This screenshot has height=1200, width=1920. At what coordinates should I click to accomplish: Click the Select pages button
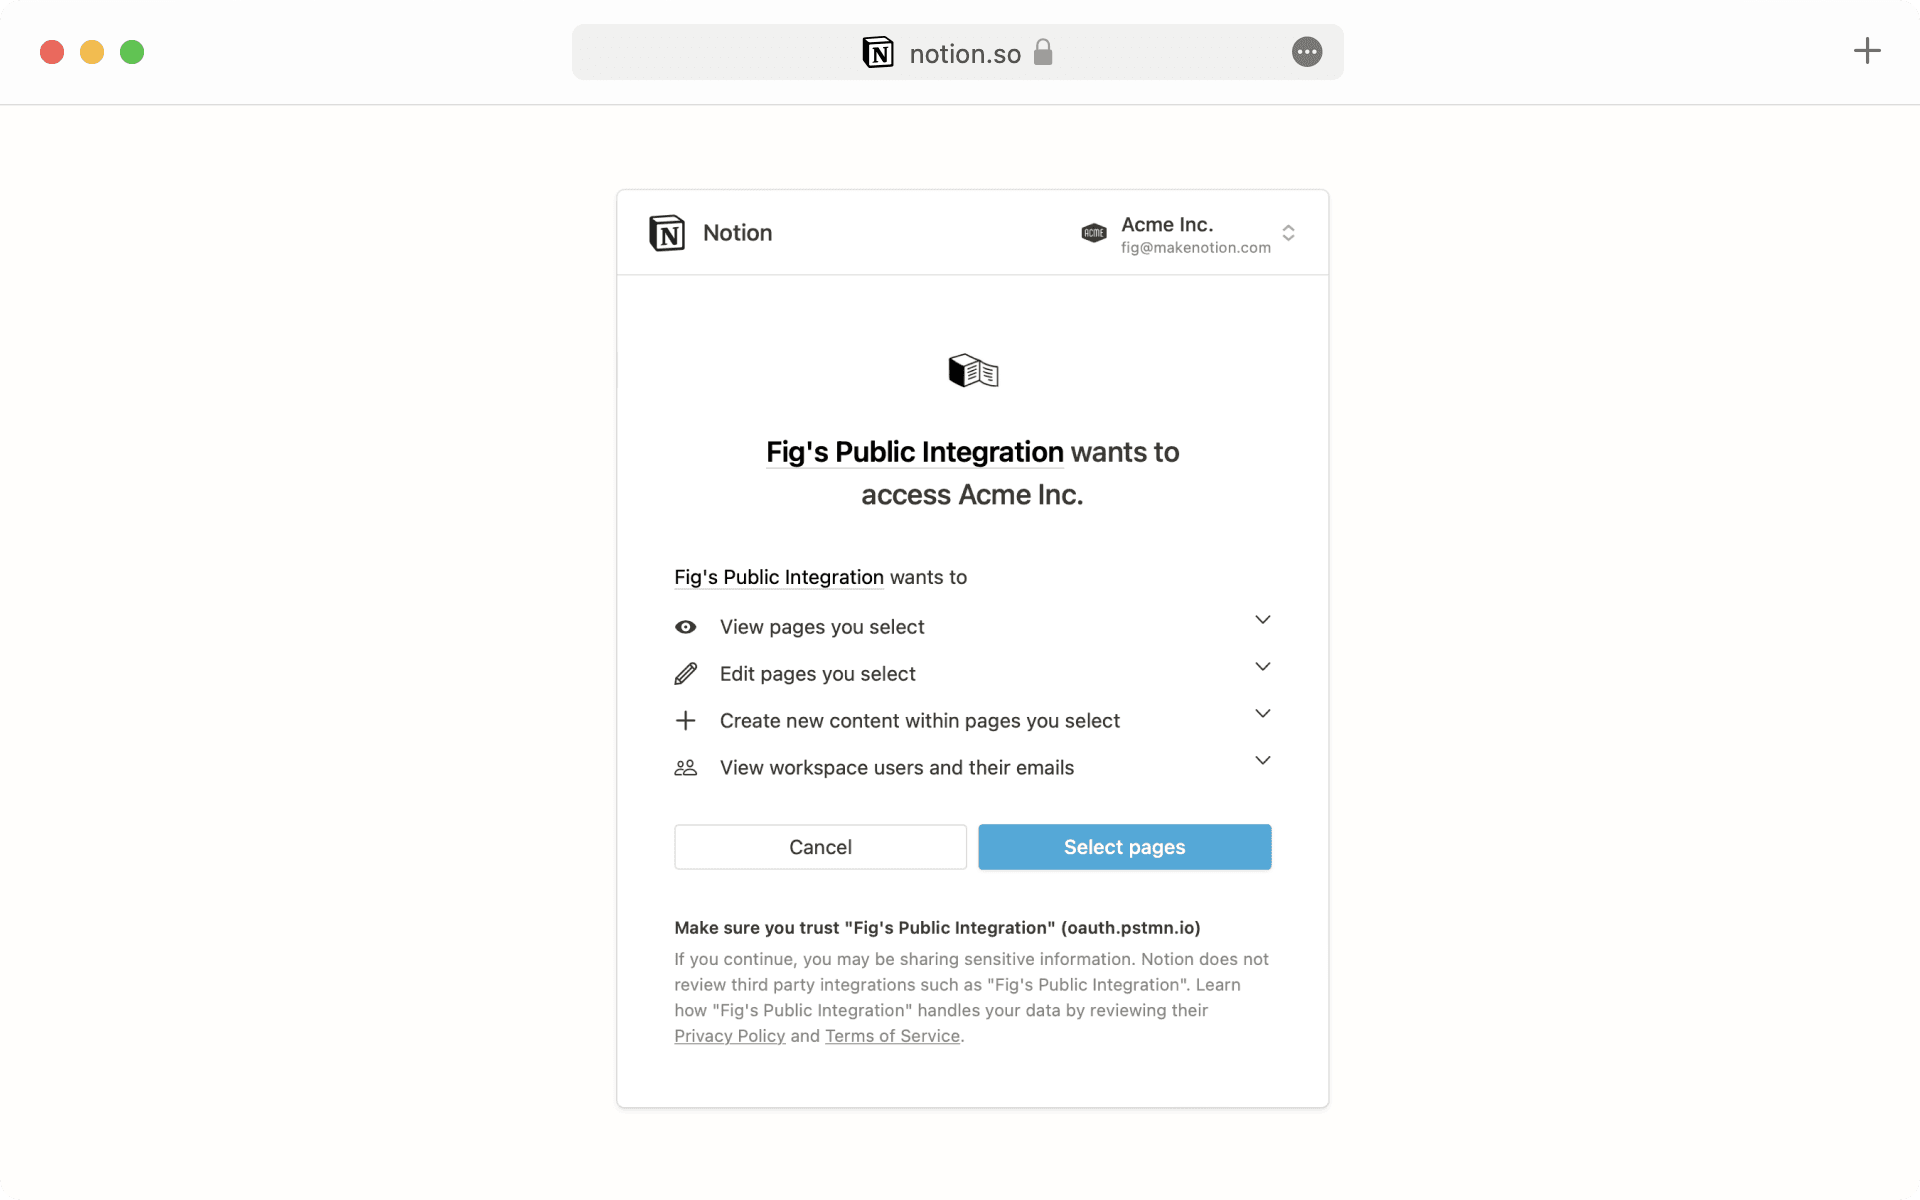coord(1124,847)
